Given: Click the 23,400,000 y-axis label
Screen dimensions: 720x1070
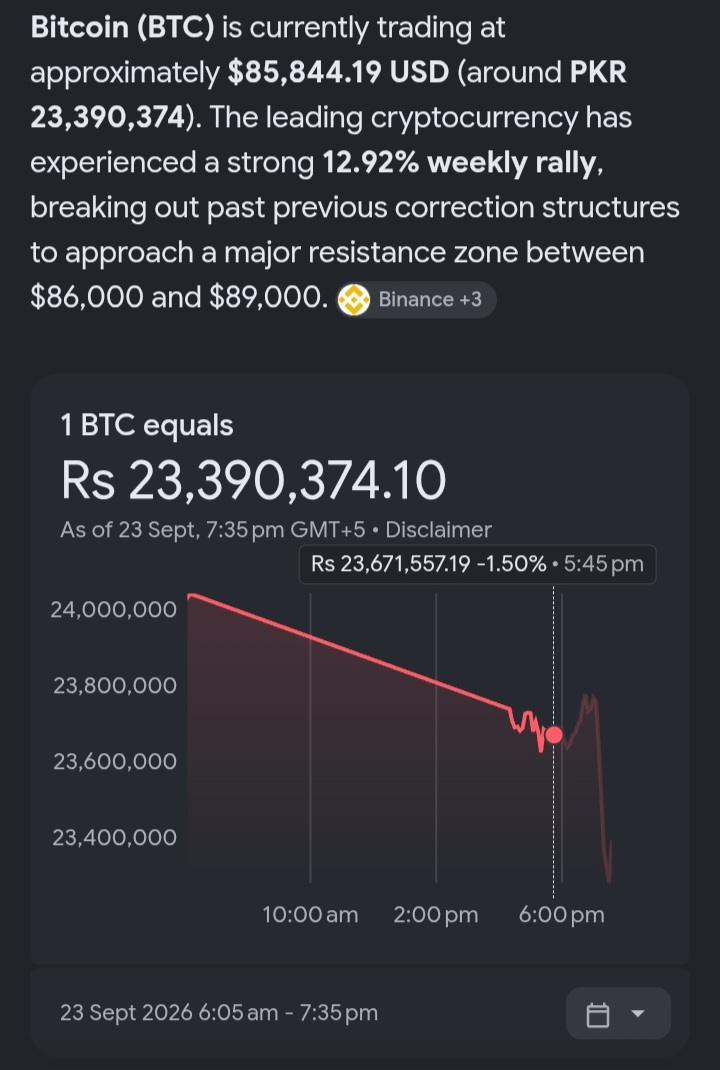Looking at the screenshot, I should [x=114, y=837].
